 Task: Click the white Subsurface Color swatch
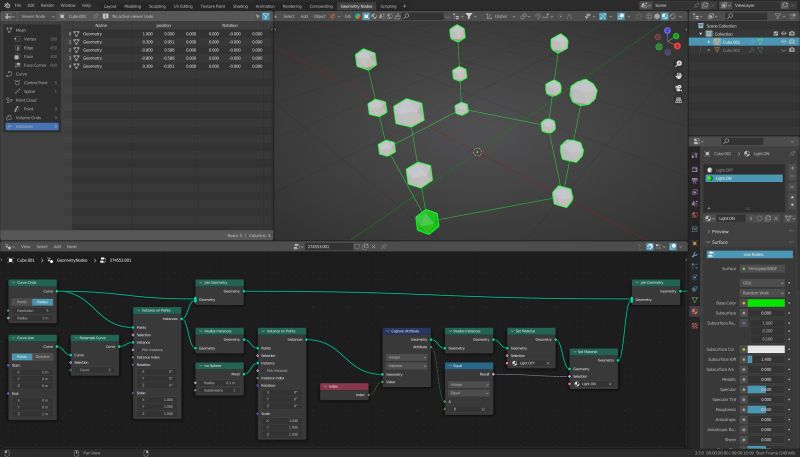pyautogui.click(x=766, y=349)
